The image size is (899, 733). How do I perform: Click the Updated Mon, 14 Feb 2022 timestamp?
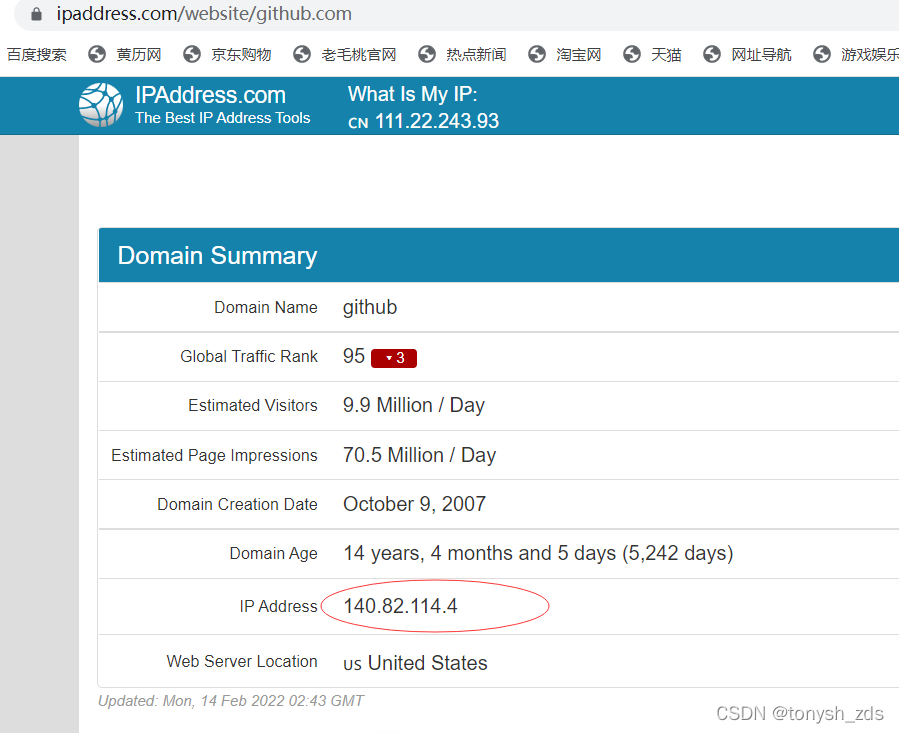231,701
